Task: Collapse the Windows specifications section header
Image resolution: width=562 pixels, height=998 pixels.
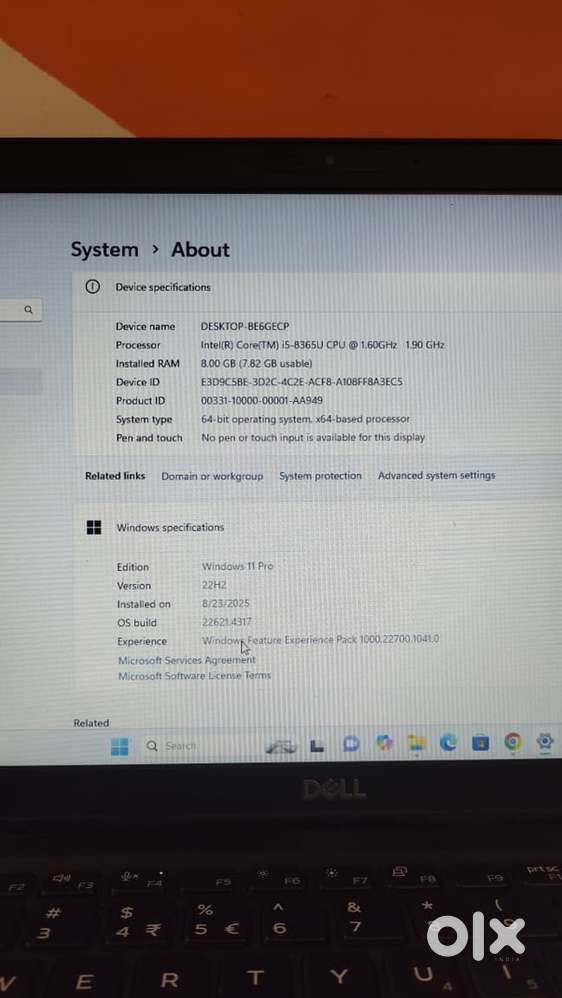Action: tap(317, 527)
